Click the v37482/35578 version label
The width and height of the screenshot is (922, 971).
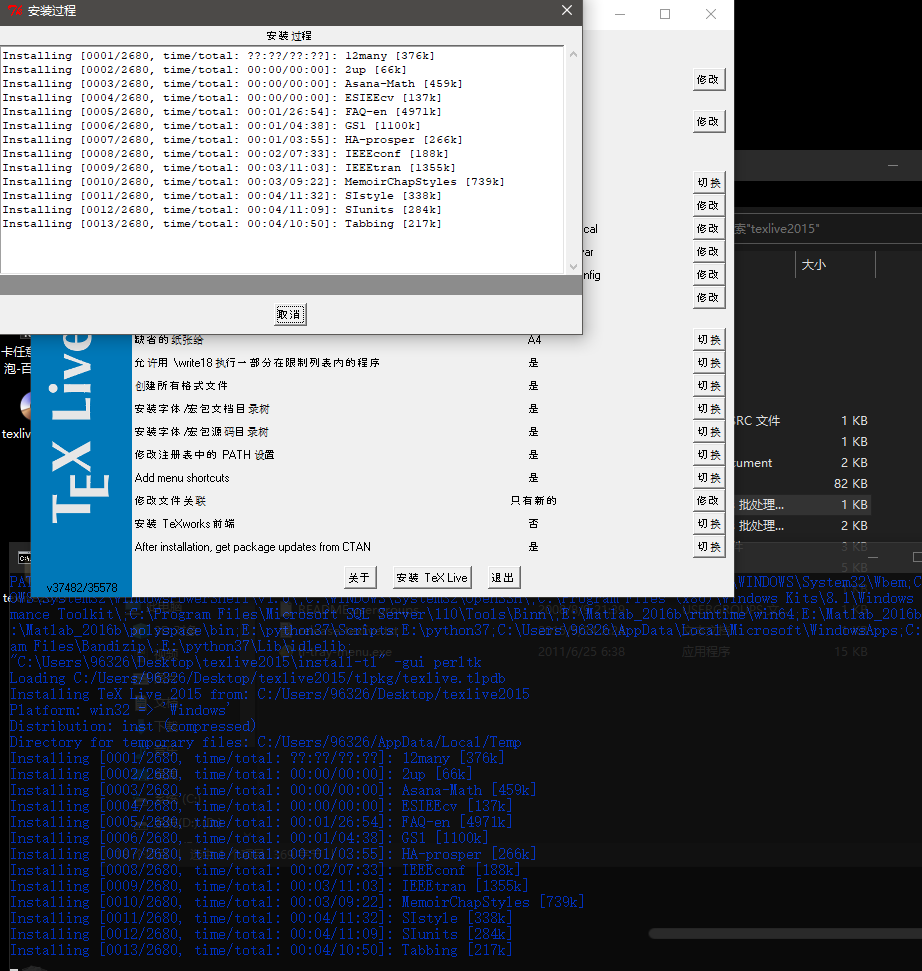pos(82,588)
